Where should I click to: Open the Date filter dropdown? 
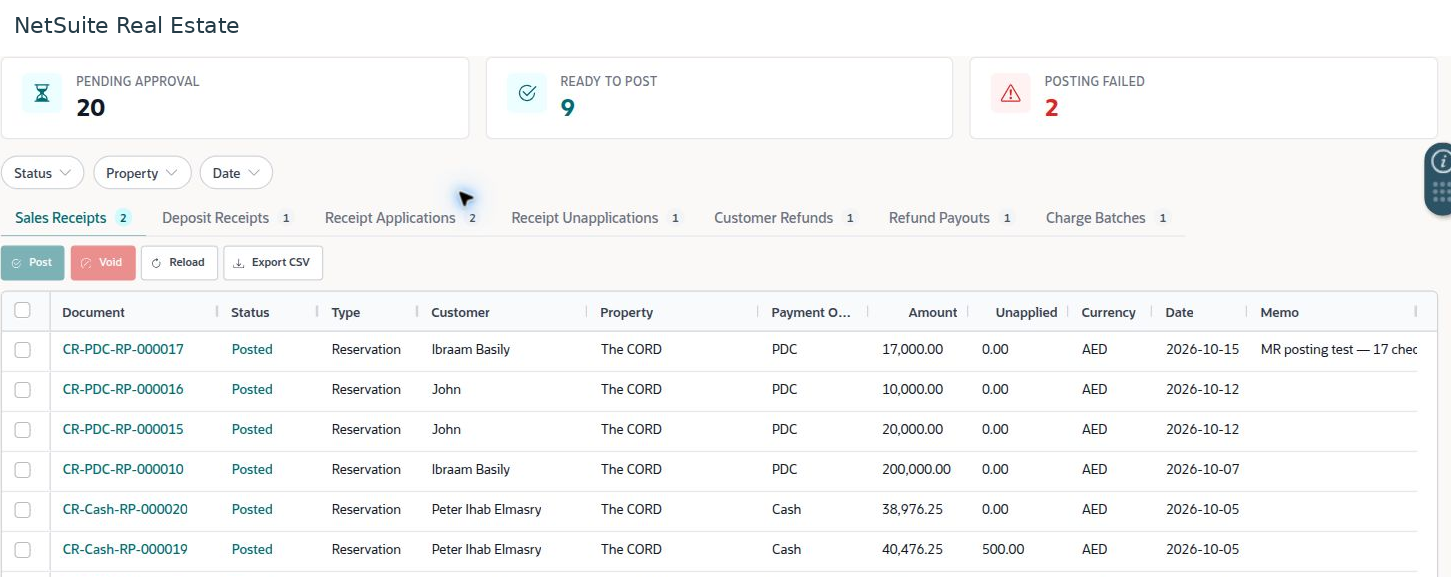tap(236, 173)
